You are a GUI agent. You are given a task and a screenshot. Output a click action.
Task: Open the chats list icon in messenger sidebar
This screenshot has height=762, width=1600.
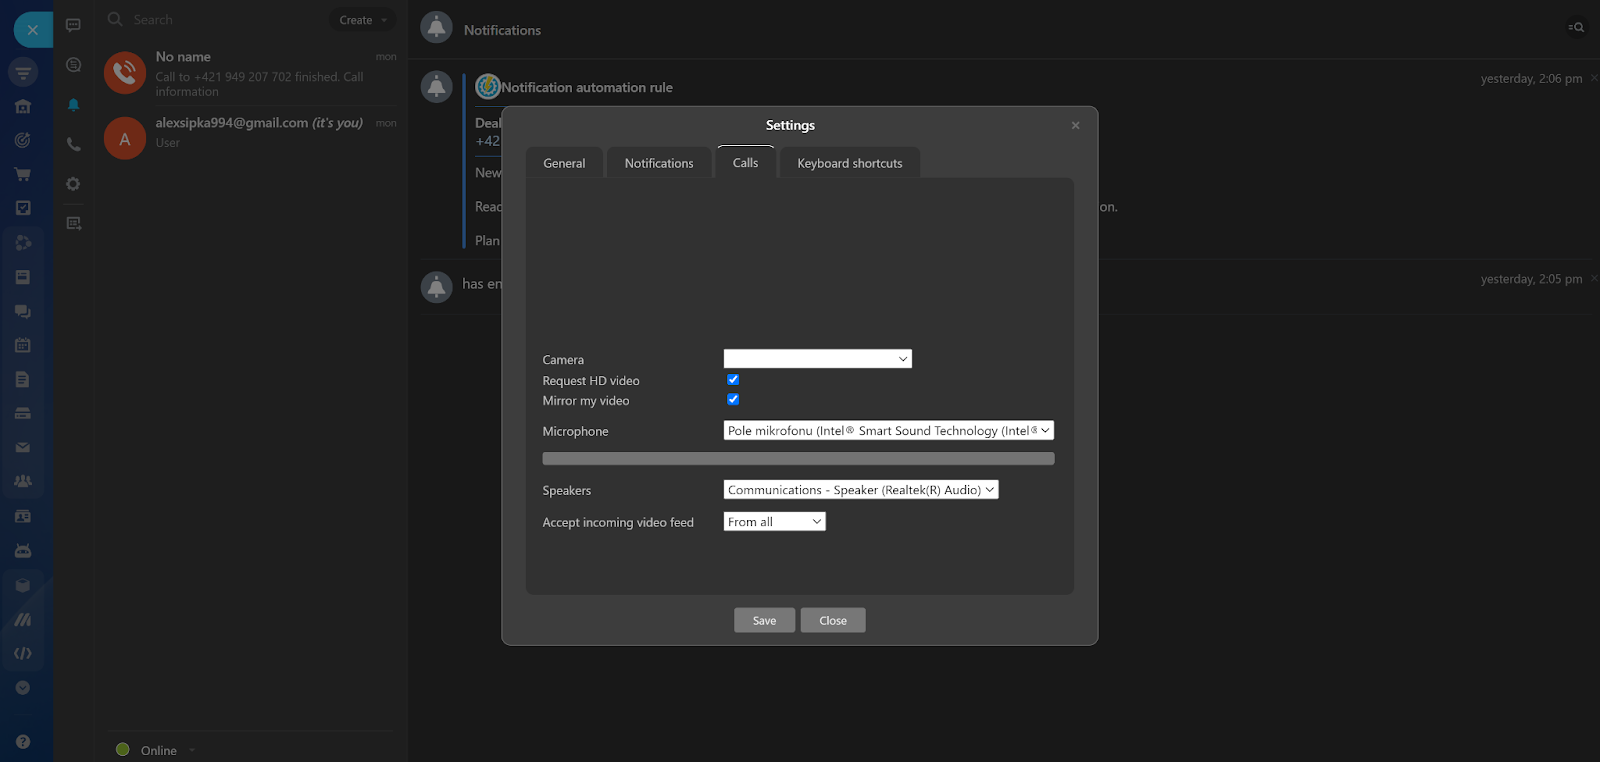73,25
